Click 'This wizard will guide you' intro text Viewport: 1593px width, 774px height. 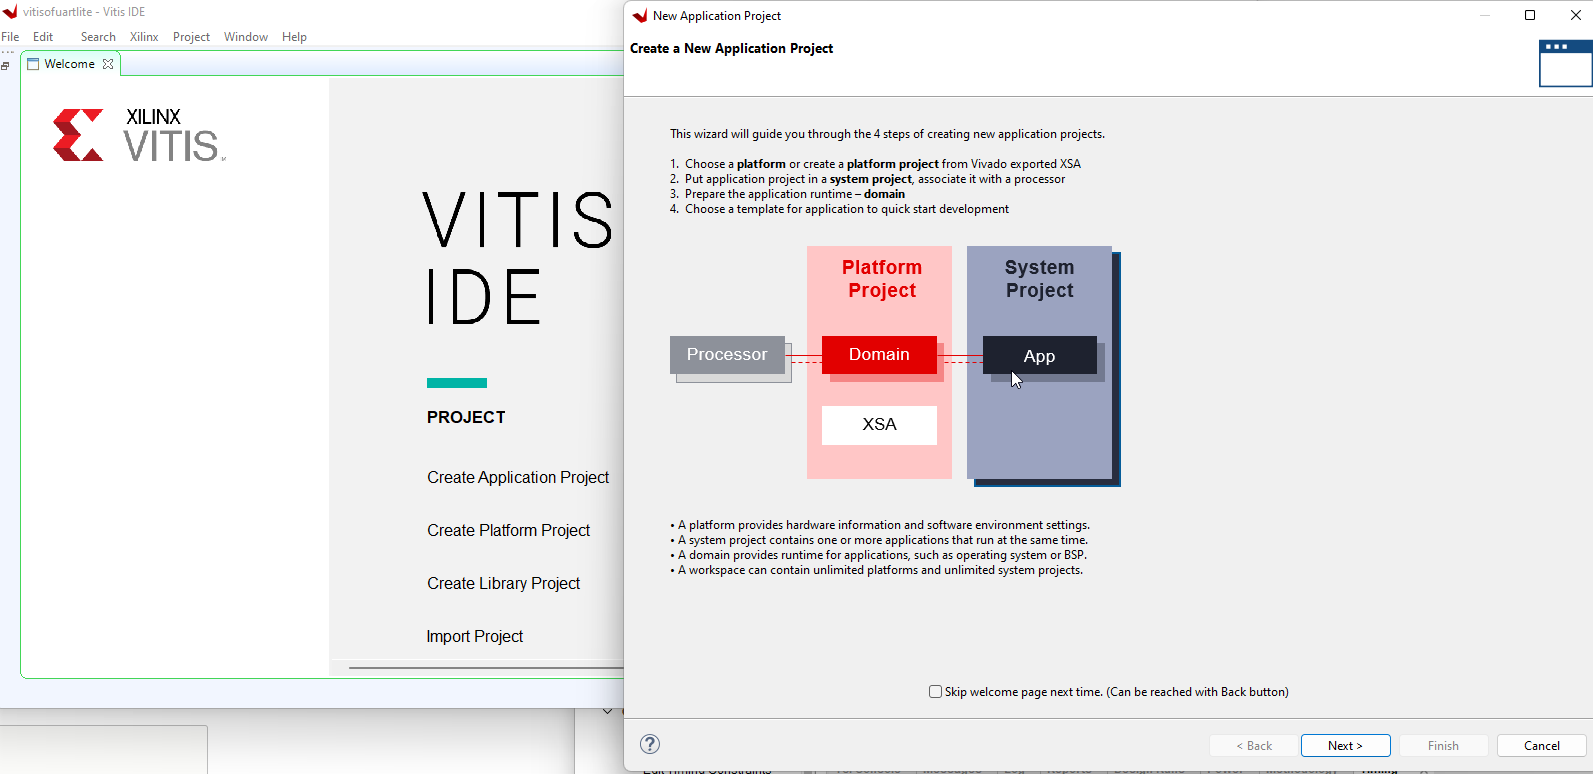(887, 134)
